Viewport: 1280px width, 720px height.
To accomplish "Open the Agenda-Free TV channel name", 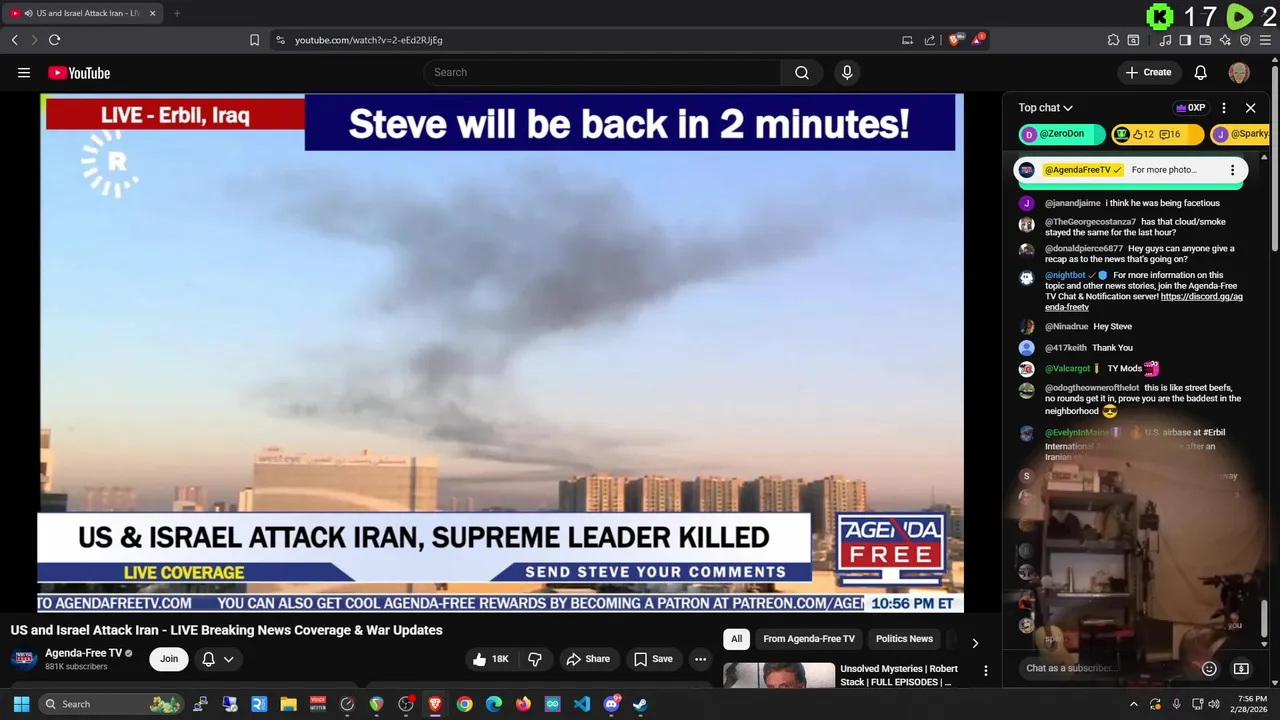I will tap(83, 653).
